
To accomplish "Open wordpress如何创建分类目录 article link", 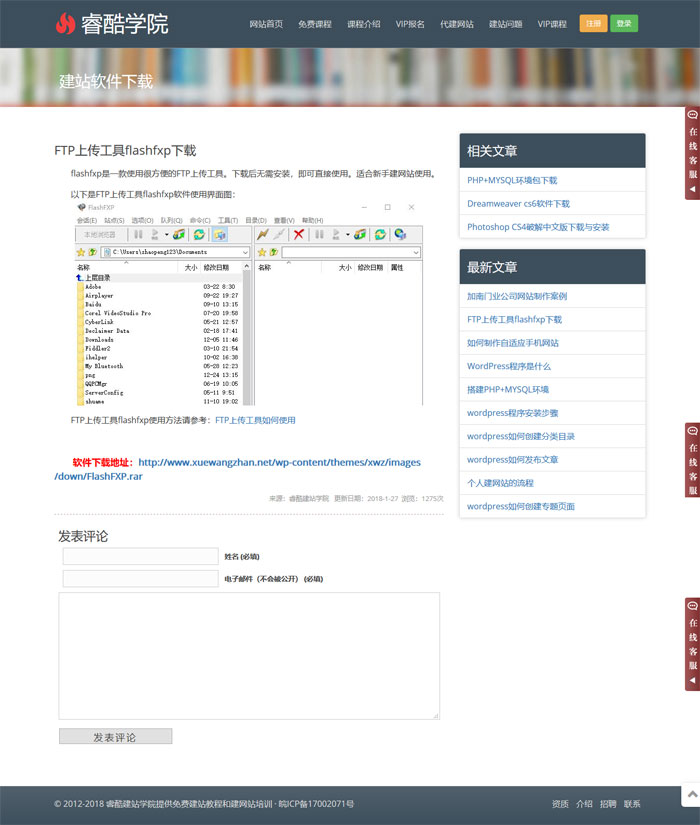I will point(521,436).
